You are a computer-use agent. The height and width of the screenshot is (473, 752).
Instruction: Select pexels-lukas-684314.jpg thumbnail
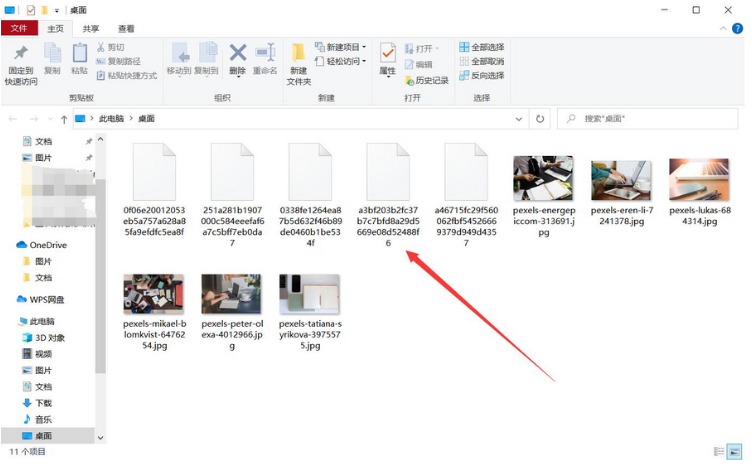click(x=699, y=179)
